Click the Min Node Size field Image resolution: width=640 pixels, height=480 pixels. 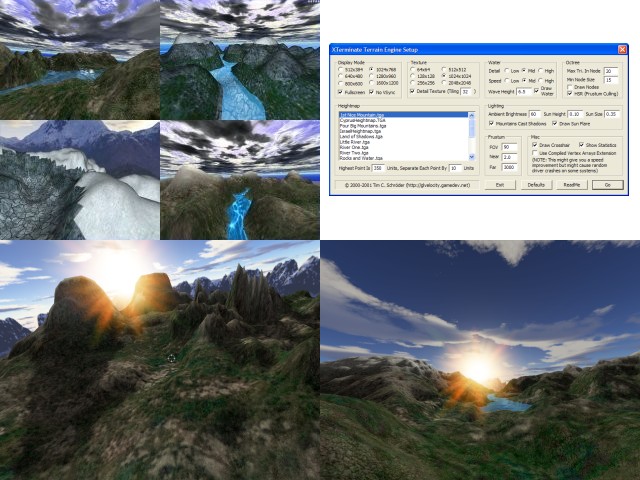coord(611,80)
